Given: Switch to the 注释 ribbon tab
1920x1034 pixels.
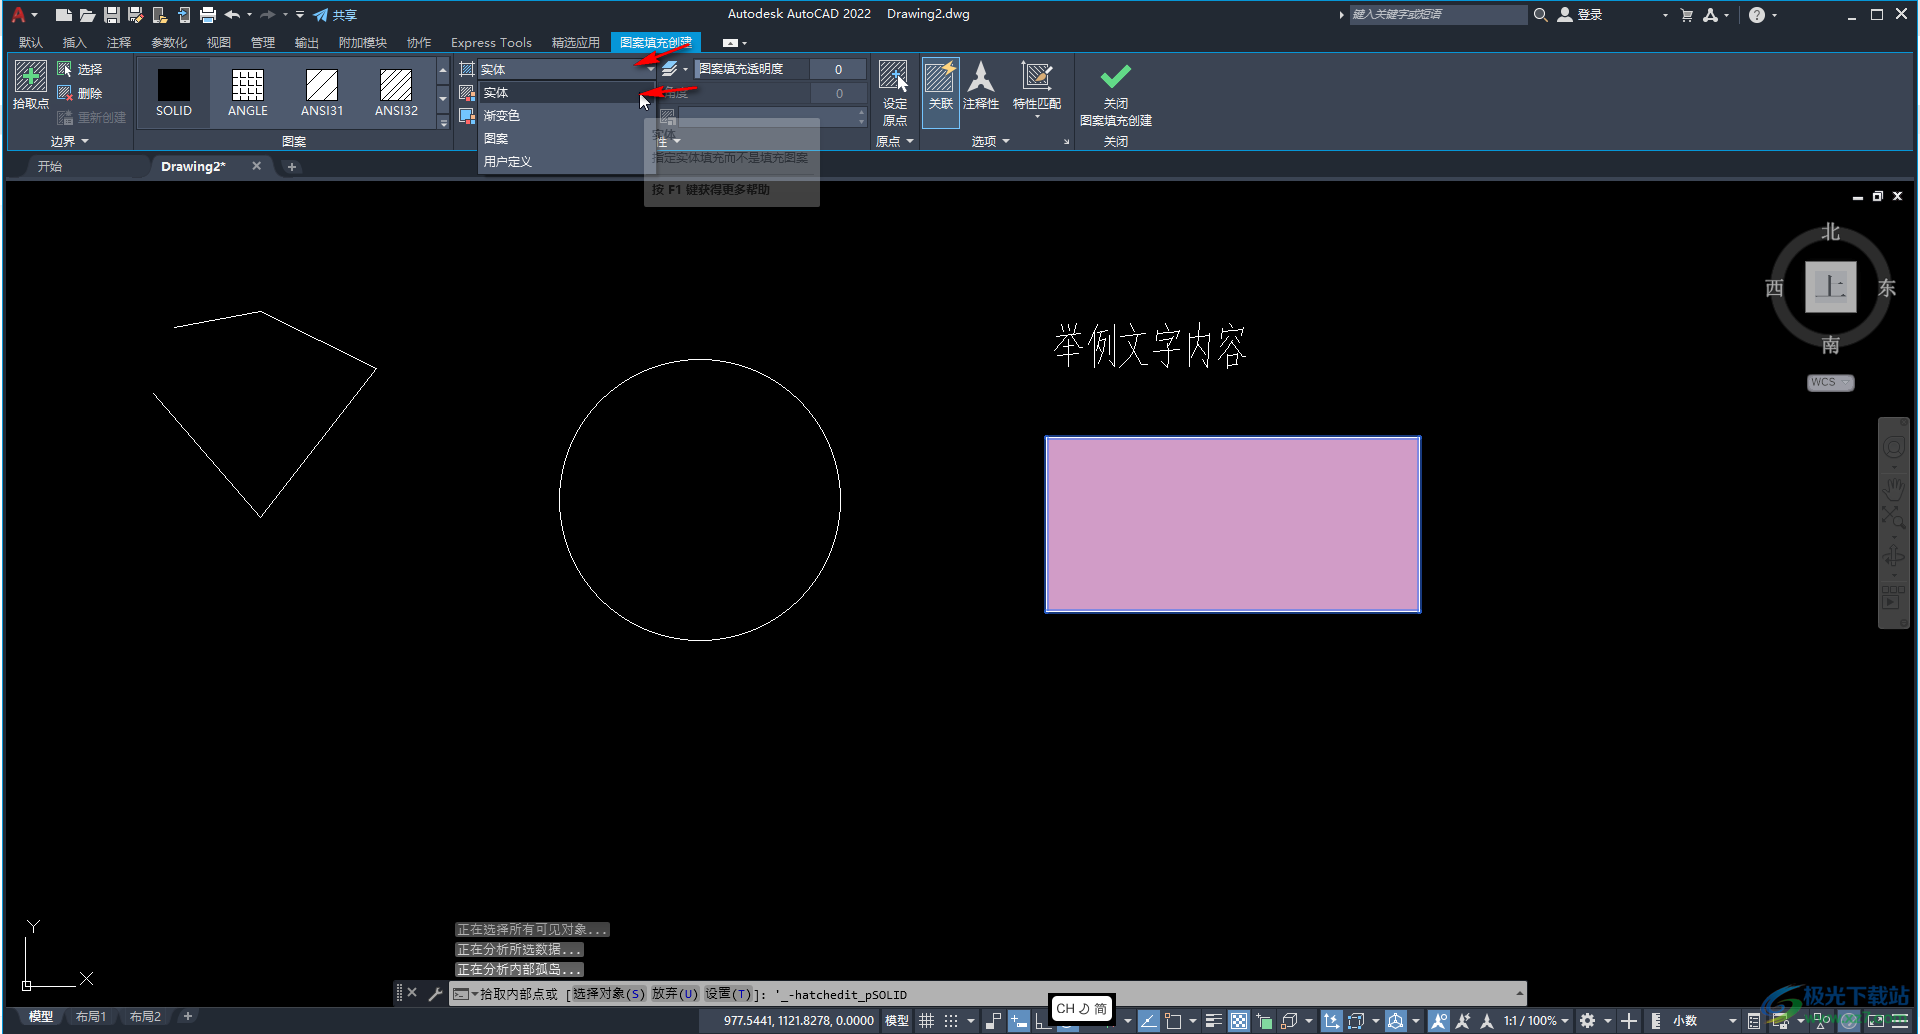Looking at the screenshot, I should tap(119, 42).
